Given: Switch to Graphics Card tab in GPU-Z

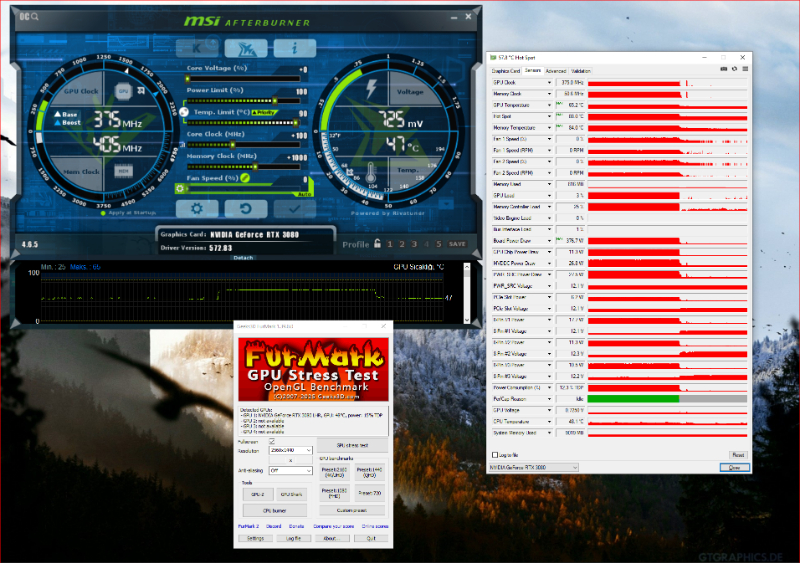Looking at the screenshot, I should 506,71.
